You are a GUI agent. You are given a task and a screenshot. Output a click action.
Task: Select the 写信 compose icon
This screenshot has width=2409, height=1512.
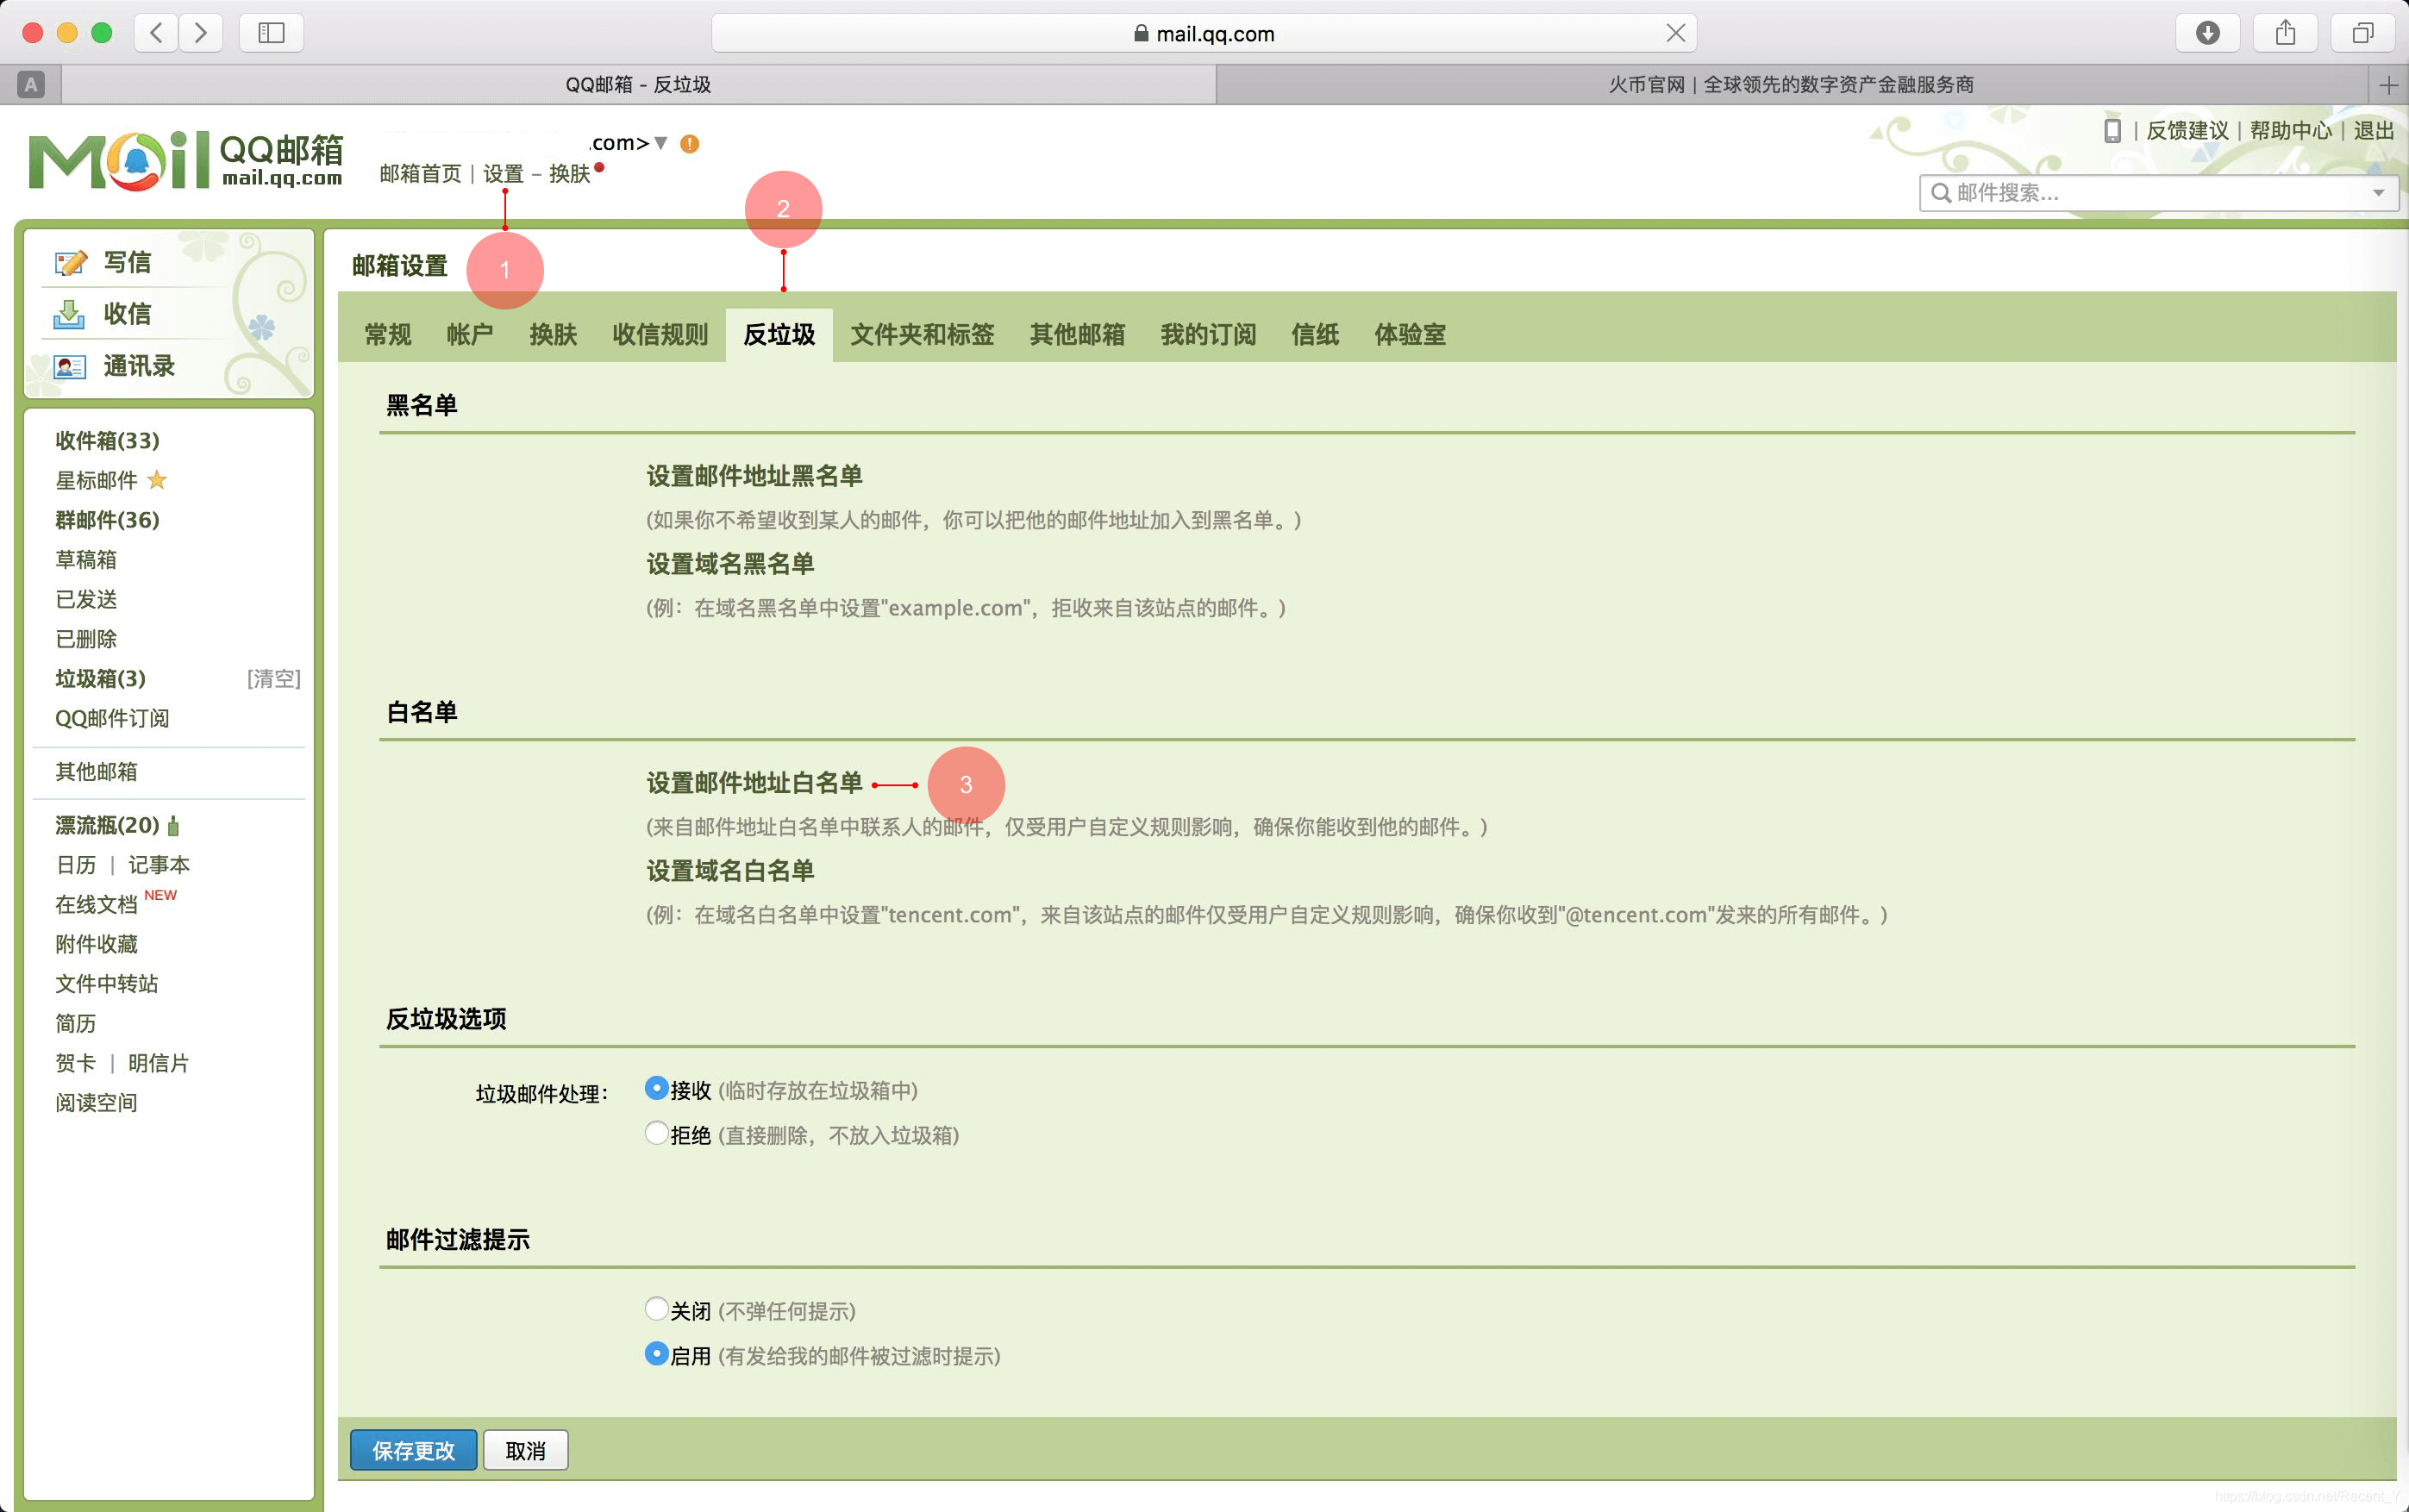pyautogui.click(x=70, y=261)
